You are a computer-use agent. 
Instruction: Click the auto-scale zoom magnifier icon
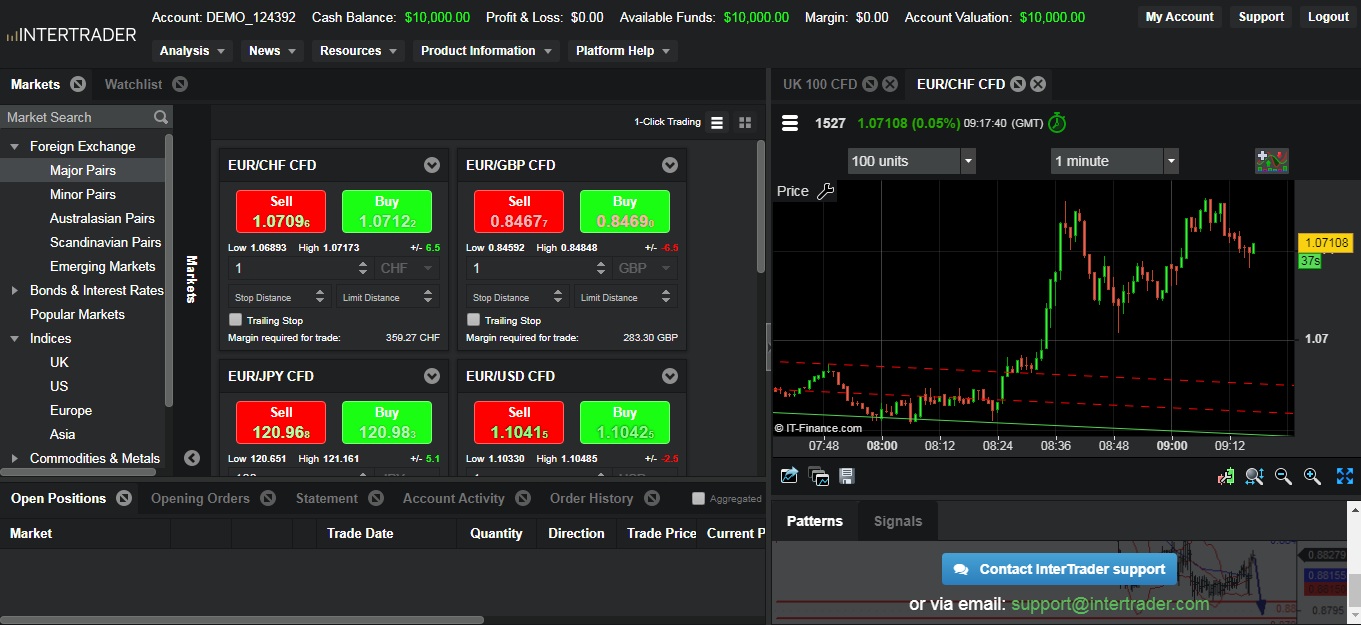(x=1254, y=476)
